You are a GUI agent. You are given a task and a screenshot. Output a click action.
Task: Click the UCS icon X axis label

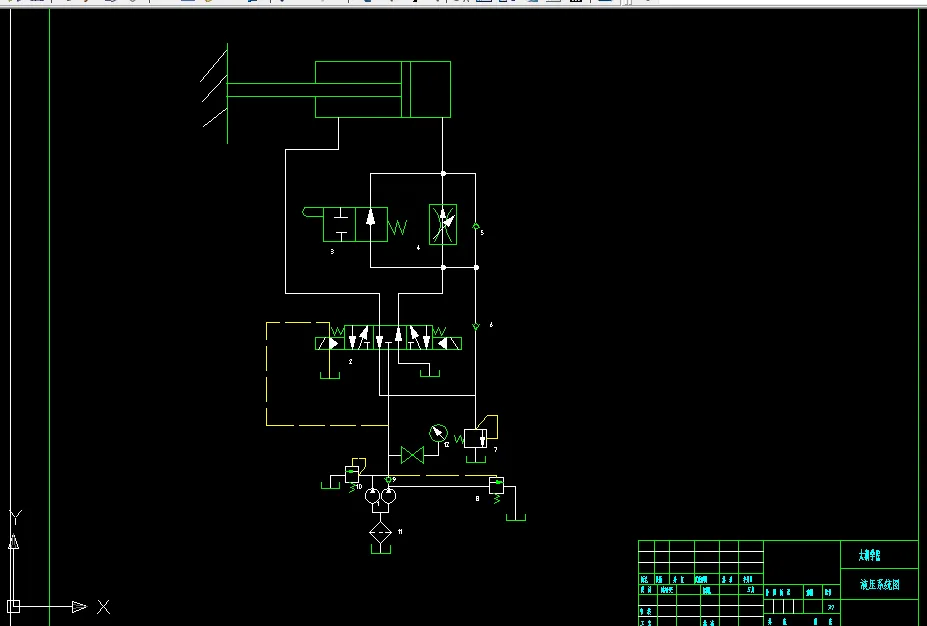pos(103,606)
